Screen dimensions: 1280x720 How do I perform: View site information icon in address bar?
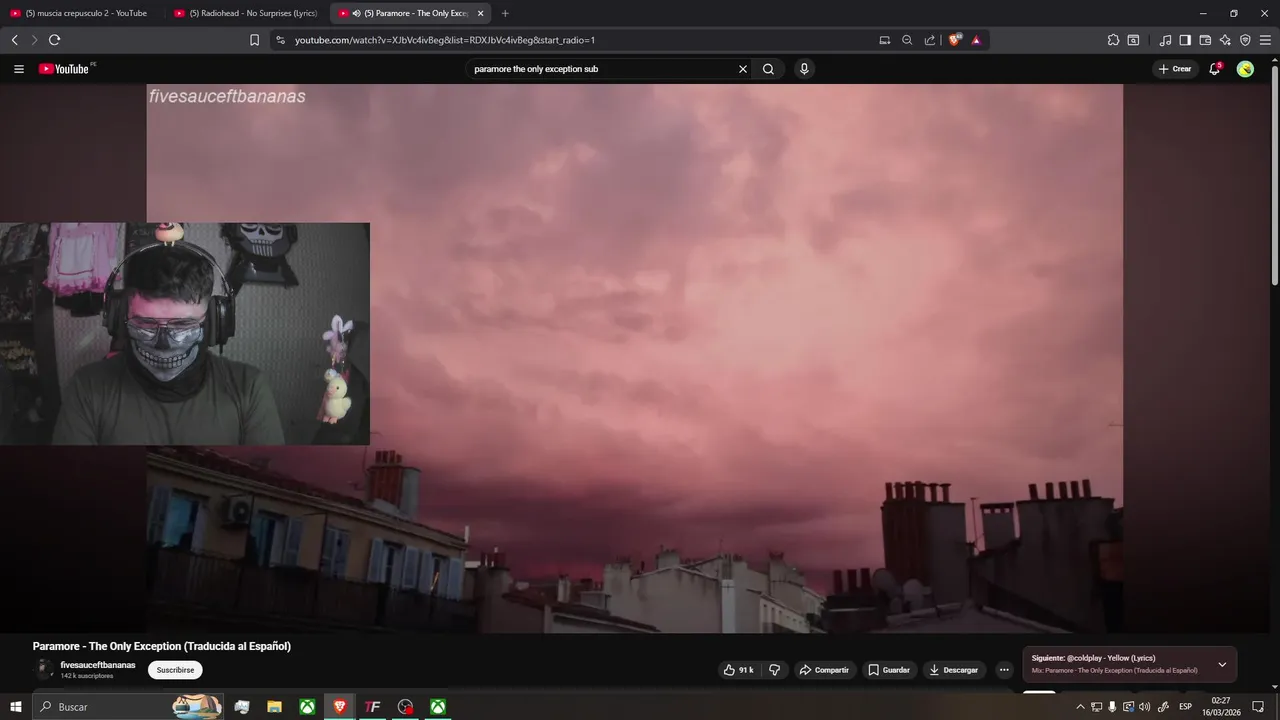point(280,40)
